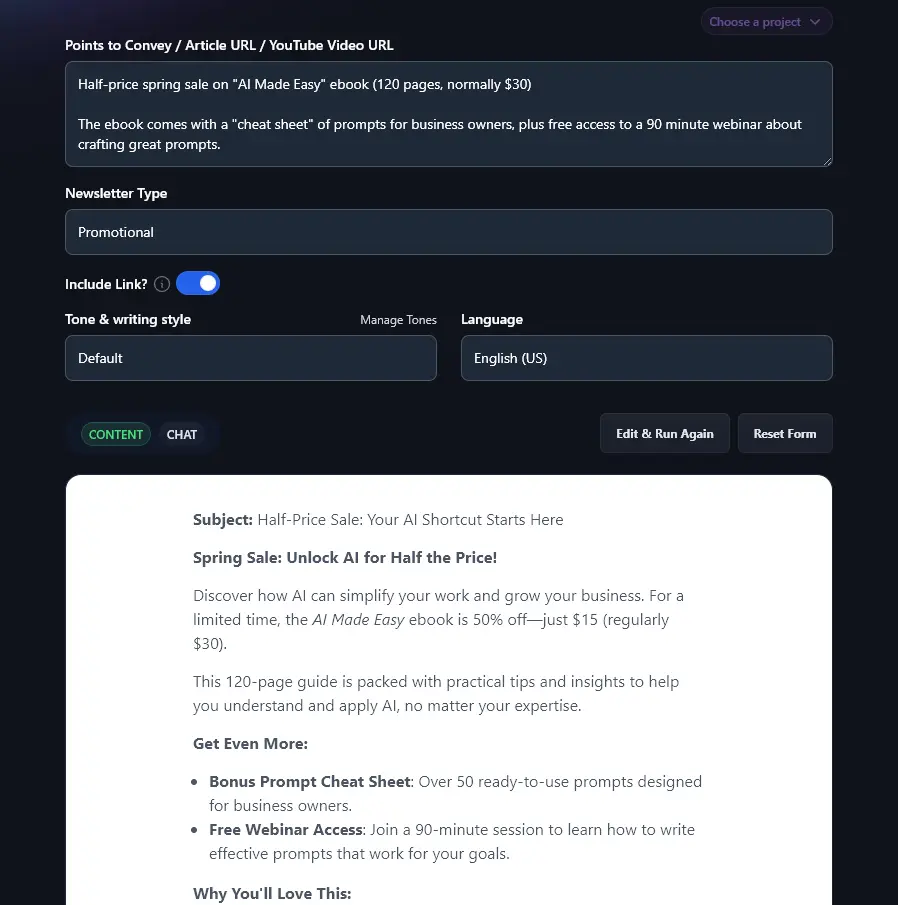Switch to the CHAT tab

point(181,434)
